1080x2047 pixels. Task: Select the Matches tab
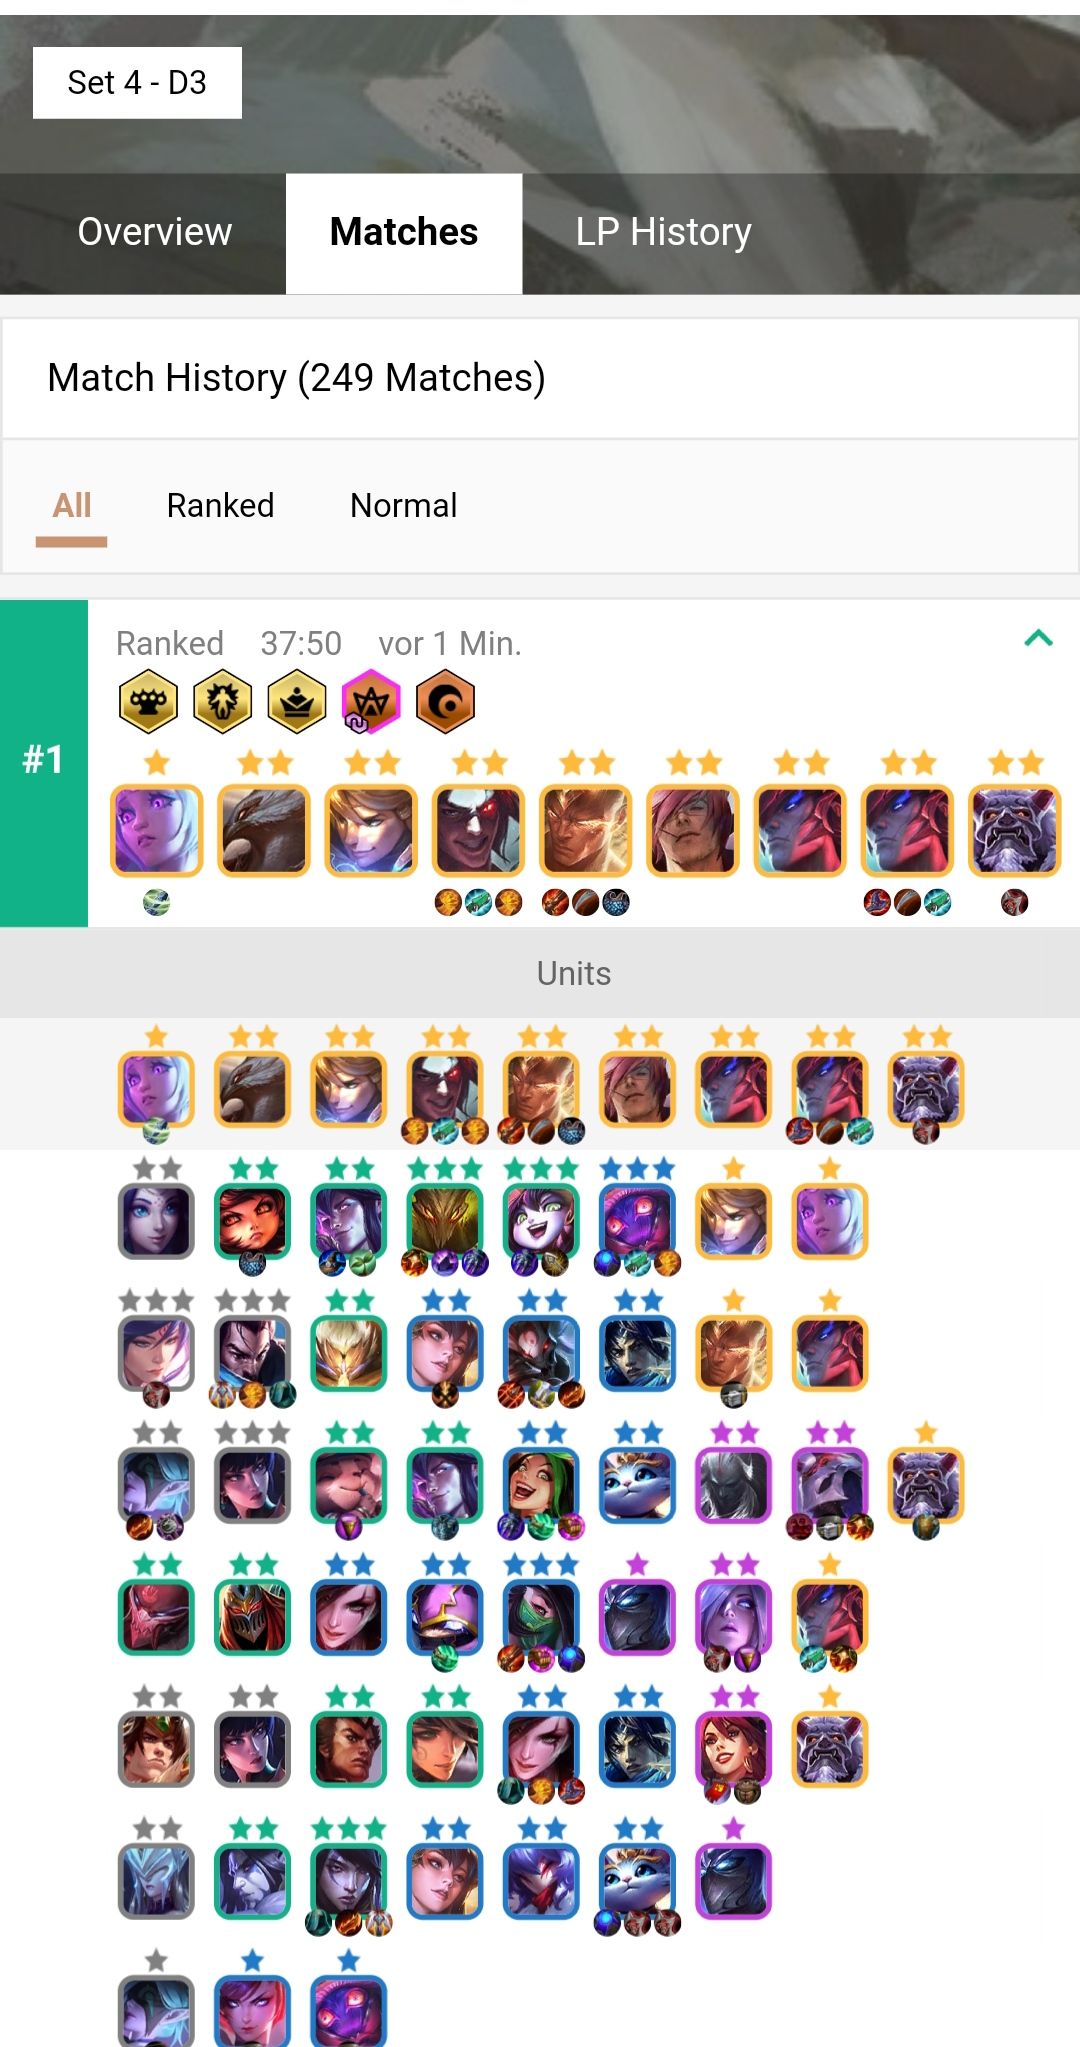[404, 233]
